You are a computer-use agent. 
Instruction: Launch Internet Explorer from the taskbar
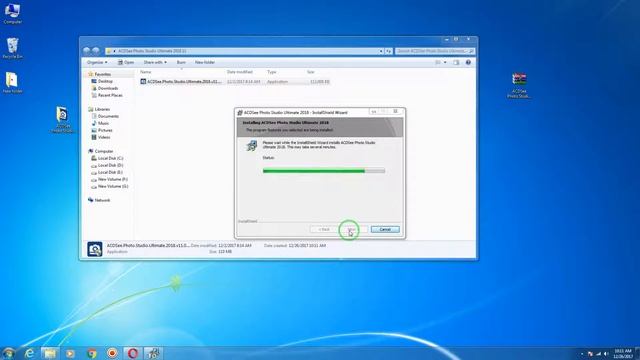pos(29,353)
